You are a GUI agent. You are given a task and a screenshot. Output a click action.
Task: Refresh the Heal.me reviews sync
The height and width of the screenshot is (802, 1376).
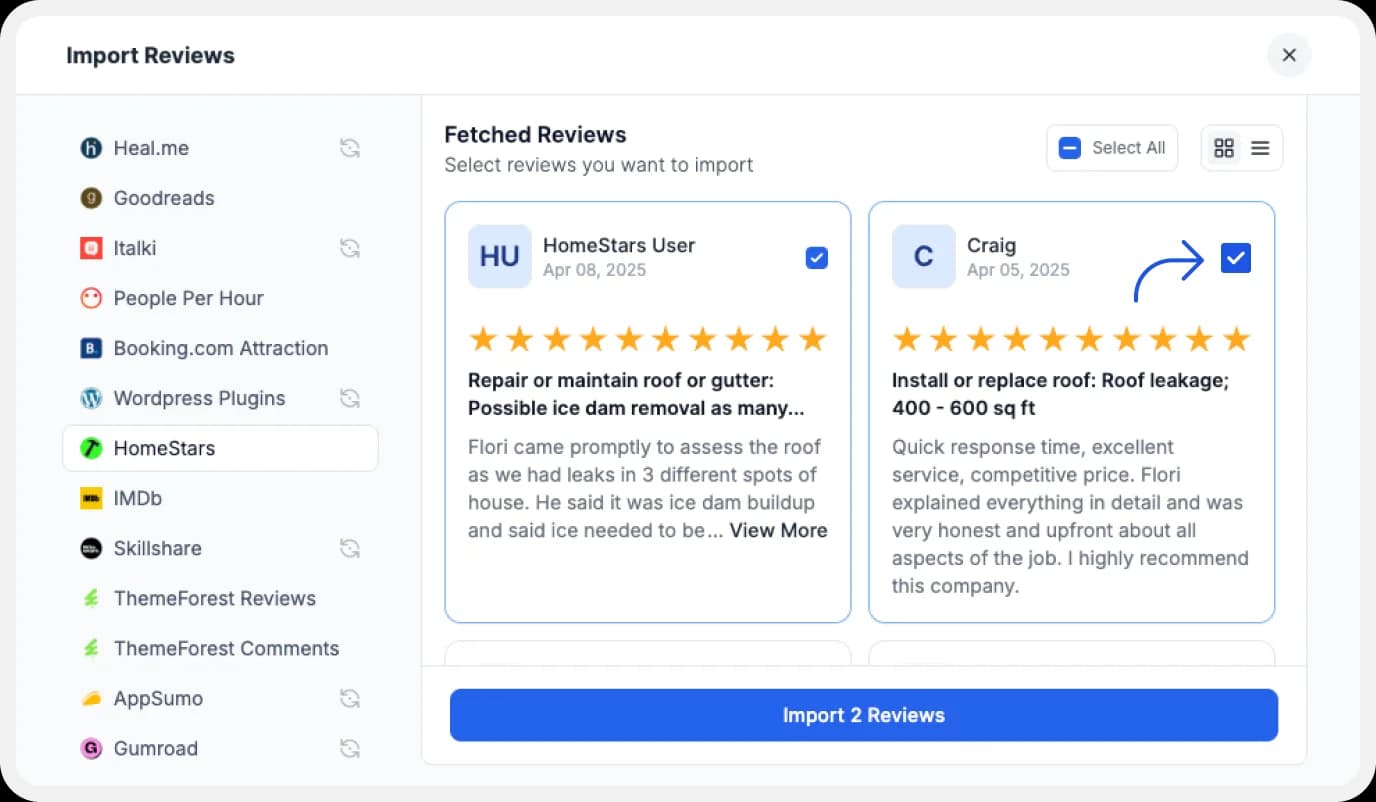[x=349, y=148]
